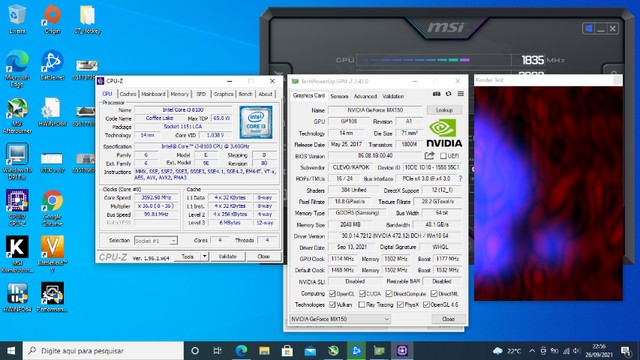Image resolution: width=640 pixels, height=360 pixels.
Task: Switch to the Advanced tab in GPU-Z
Action: [365, 96]
